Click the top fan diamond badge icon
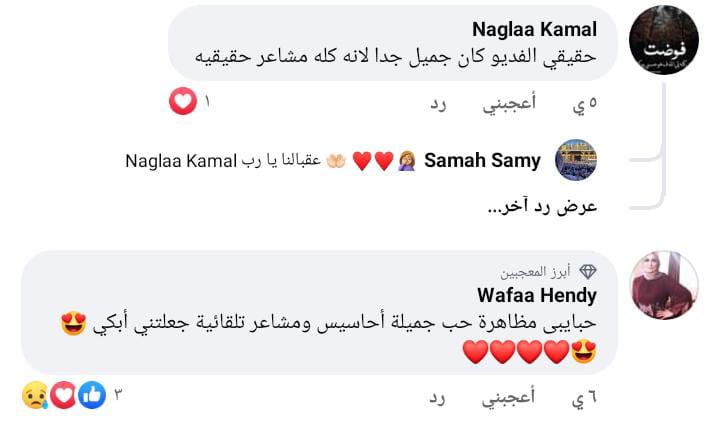Viewport: 720px width, 424px height. [588, 272]
